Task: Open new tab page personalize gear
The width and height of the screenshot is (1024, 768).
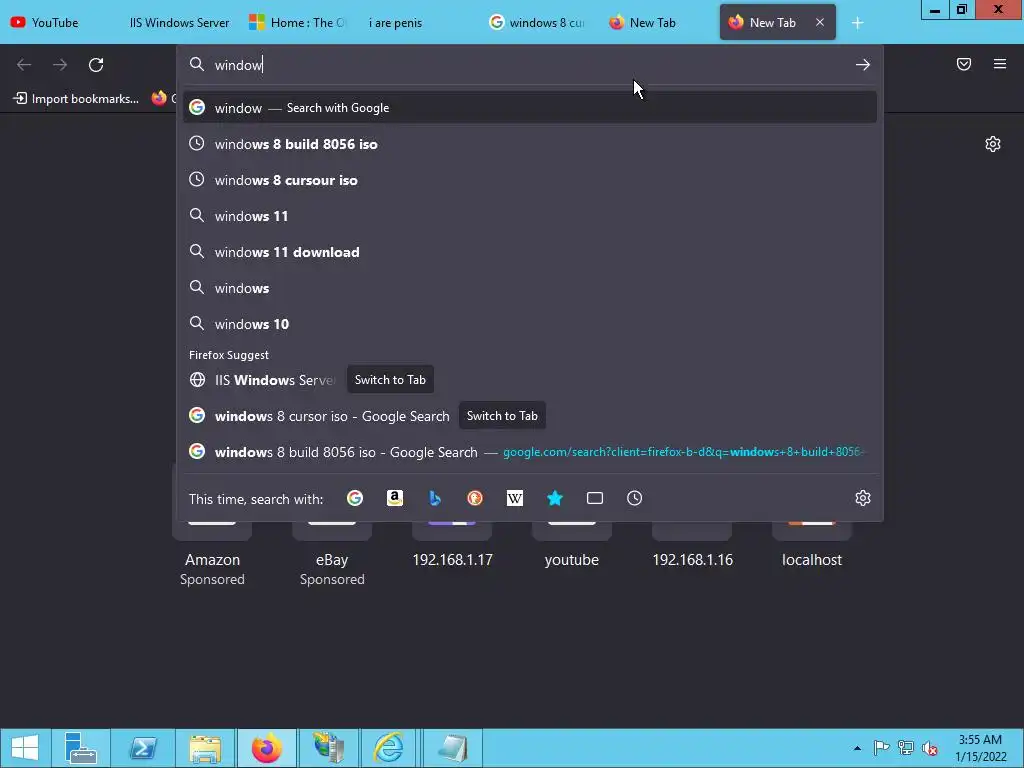Action: pos(993,144)
